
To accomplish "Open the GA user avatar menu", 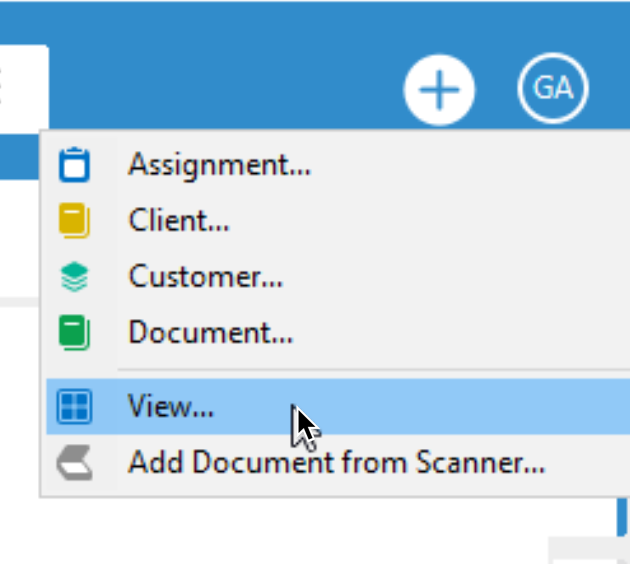I will (x=553, y=88).
